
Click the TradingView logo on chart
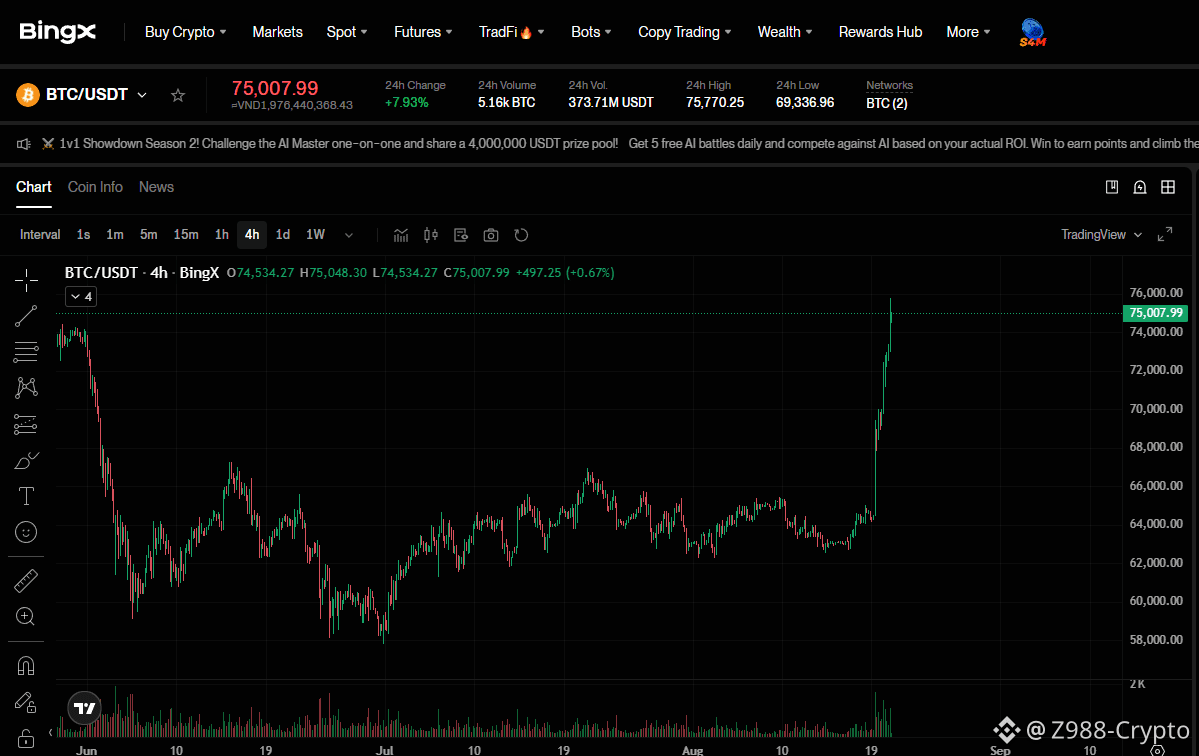click(85, 708)
